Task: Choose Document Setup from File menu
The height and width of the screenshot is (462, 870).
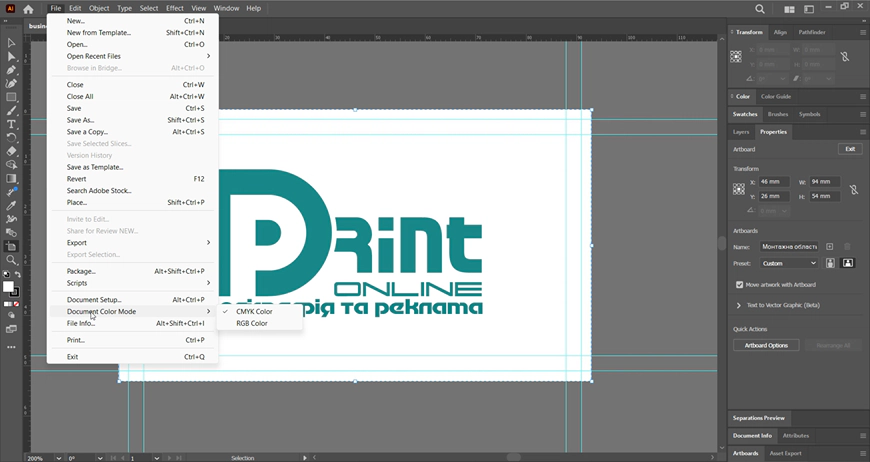Action: pos(133,299)
